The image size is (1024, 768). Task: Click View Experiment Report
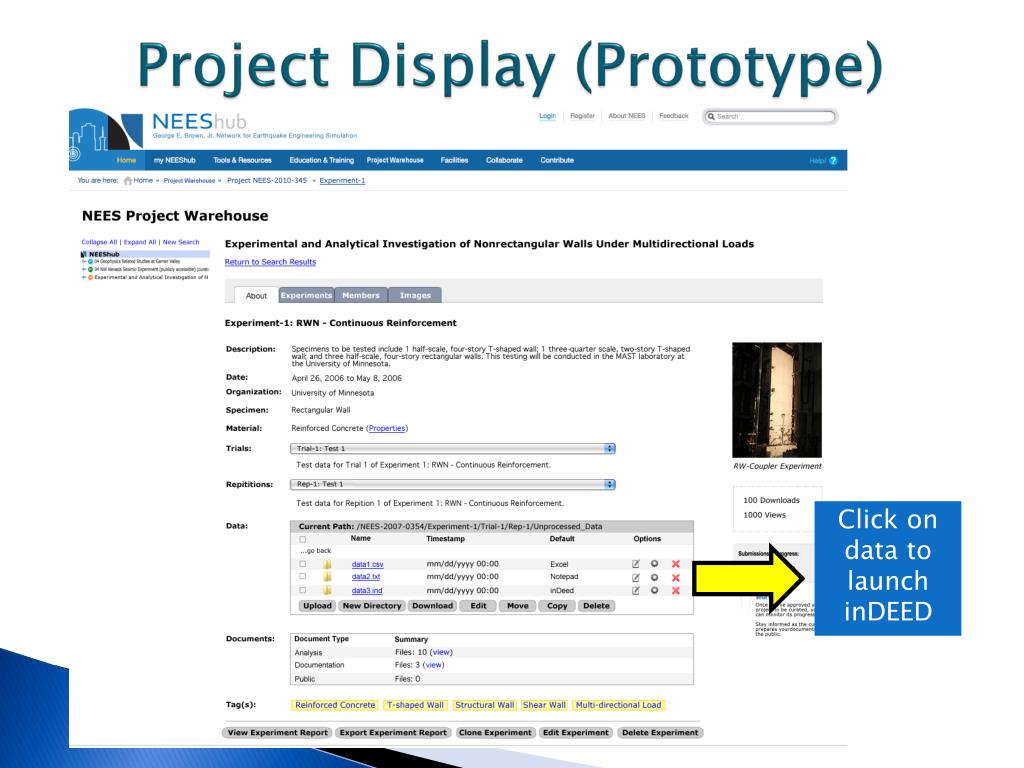[x=278, y=733]
